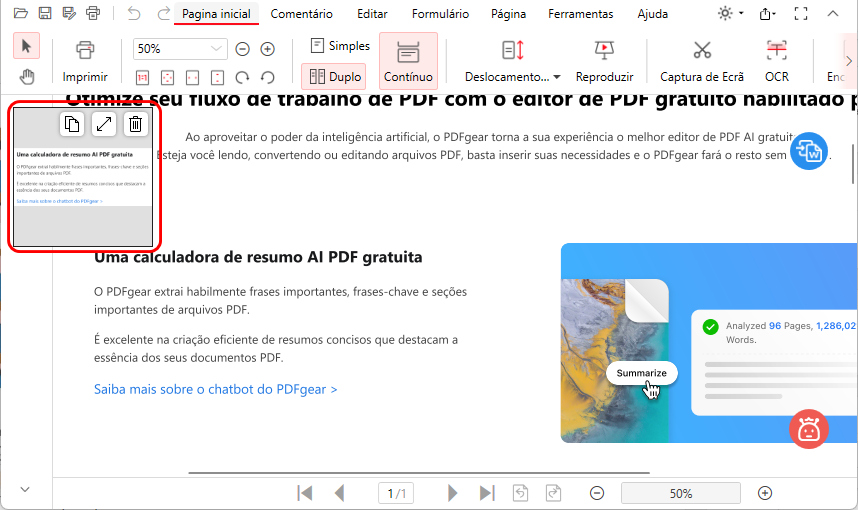
Task: Open the Comentário tab
Action: point(302,14)
